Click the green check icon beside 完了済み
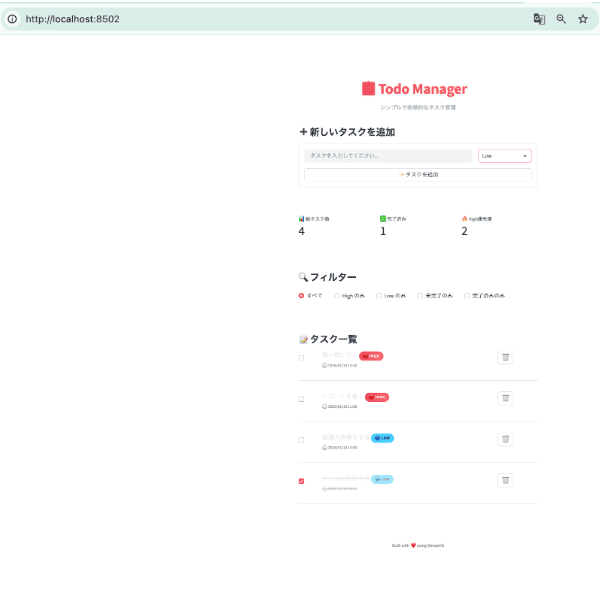The image size is (600, 595). pyautogui.click(x=383, y=219)
